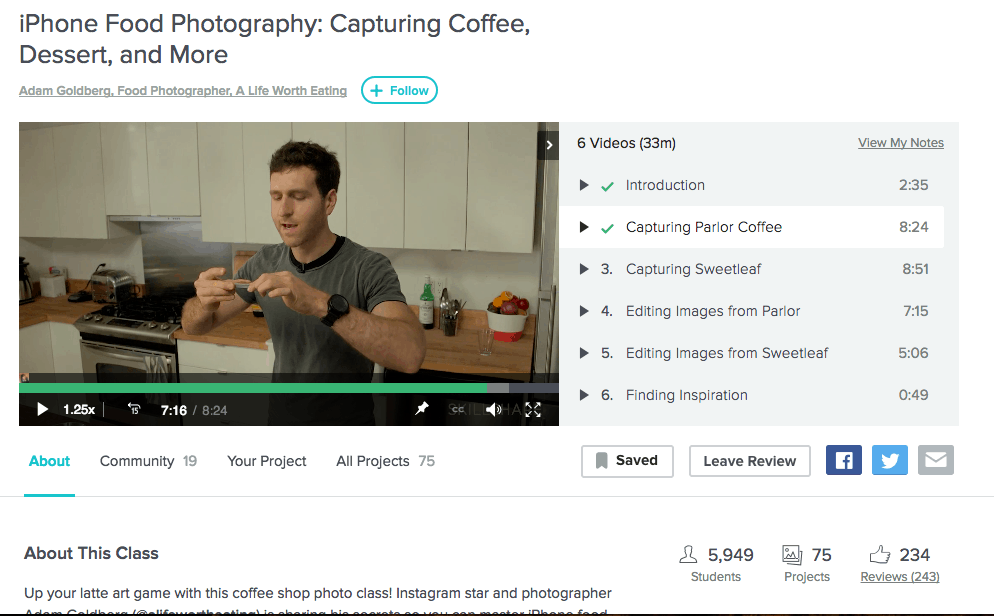
Task: Open the All Projects tab
Action: point(385,461)
